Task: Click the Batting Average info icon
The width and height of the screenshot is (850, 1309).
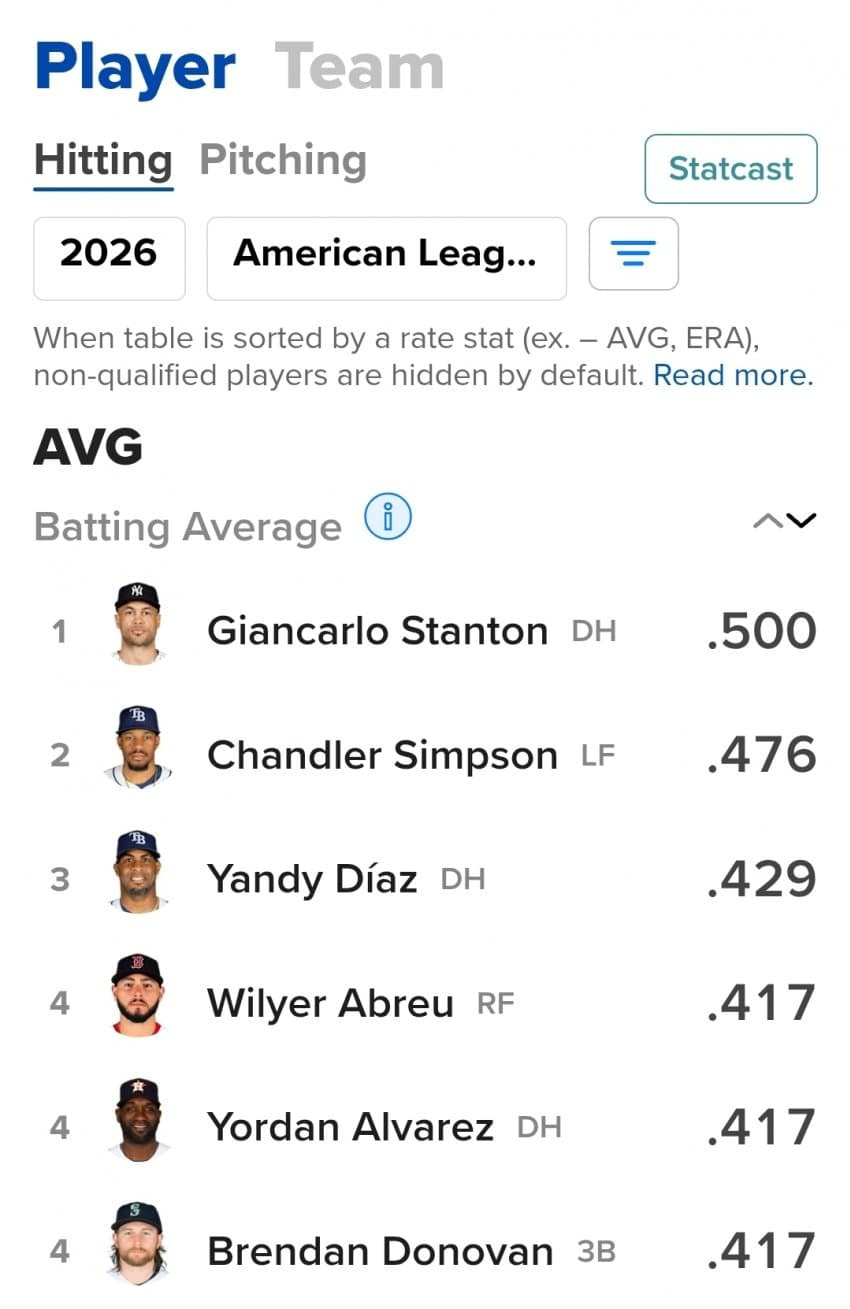Action: click(x=387, y=518)
